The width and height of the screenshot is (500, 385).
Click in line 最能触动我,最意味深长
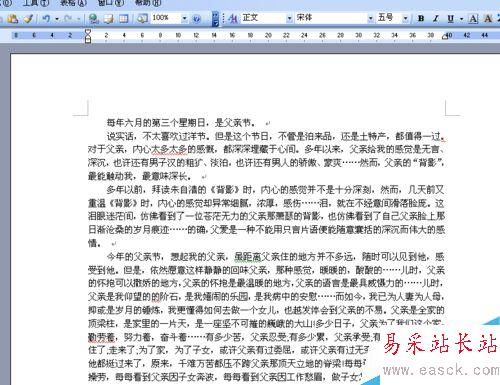[140, 176]
